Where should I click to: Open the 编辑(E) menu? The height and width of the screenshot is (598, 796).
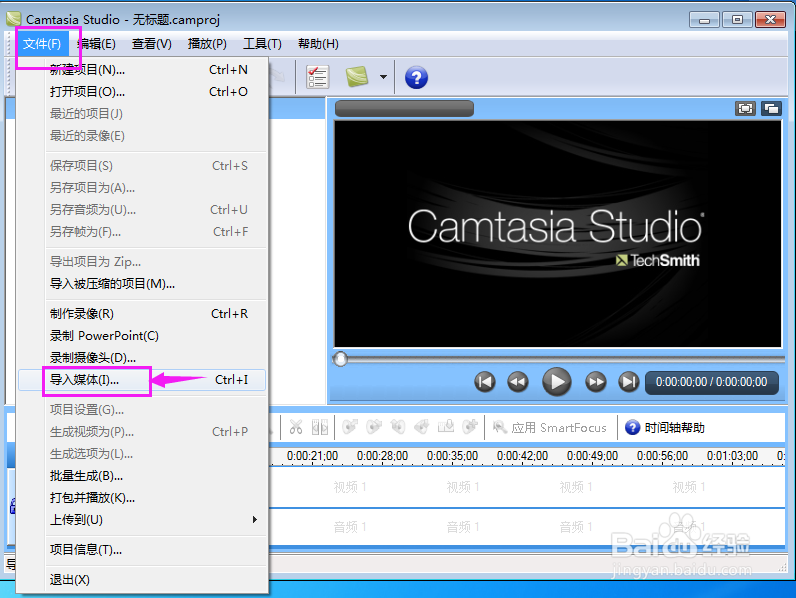96,44
